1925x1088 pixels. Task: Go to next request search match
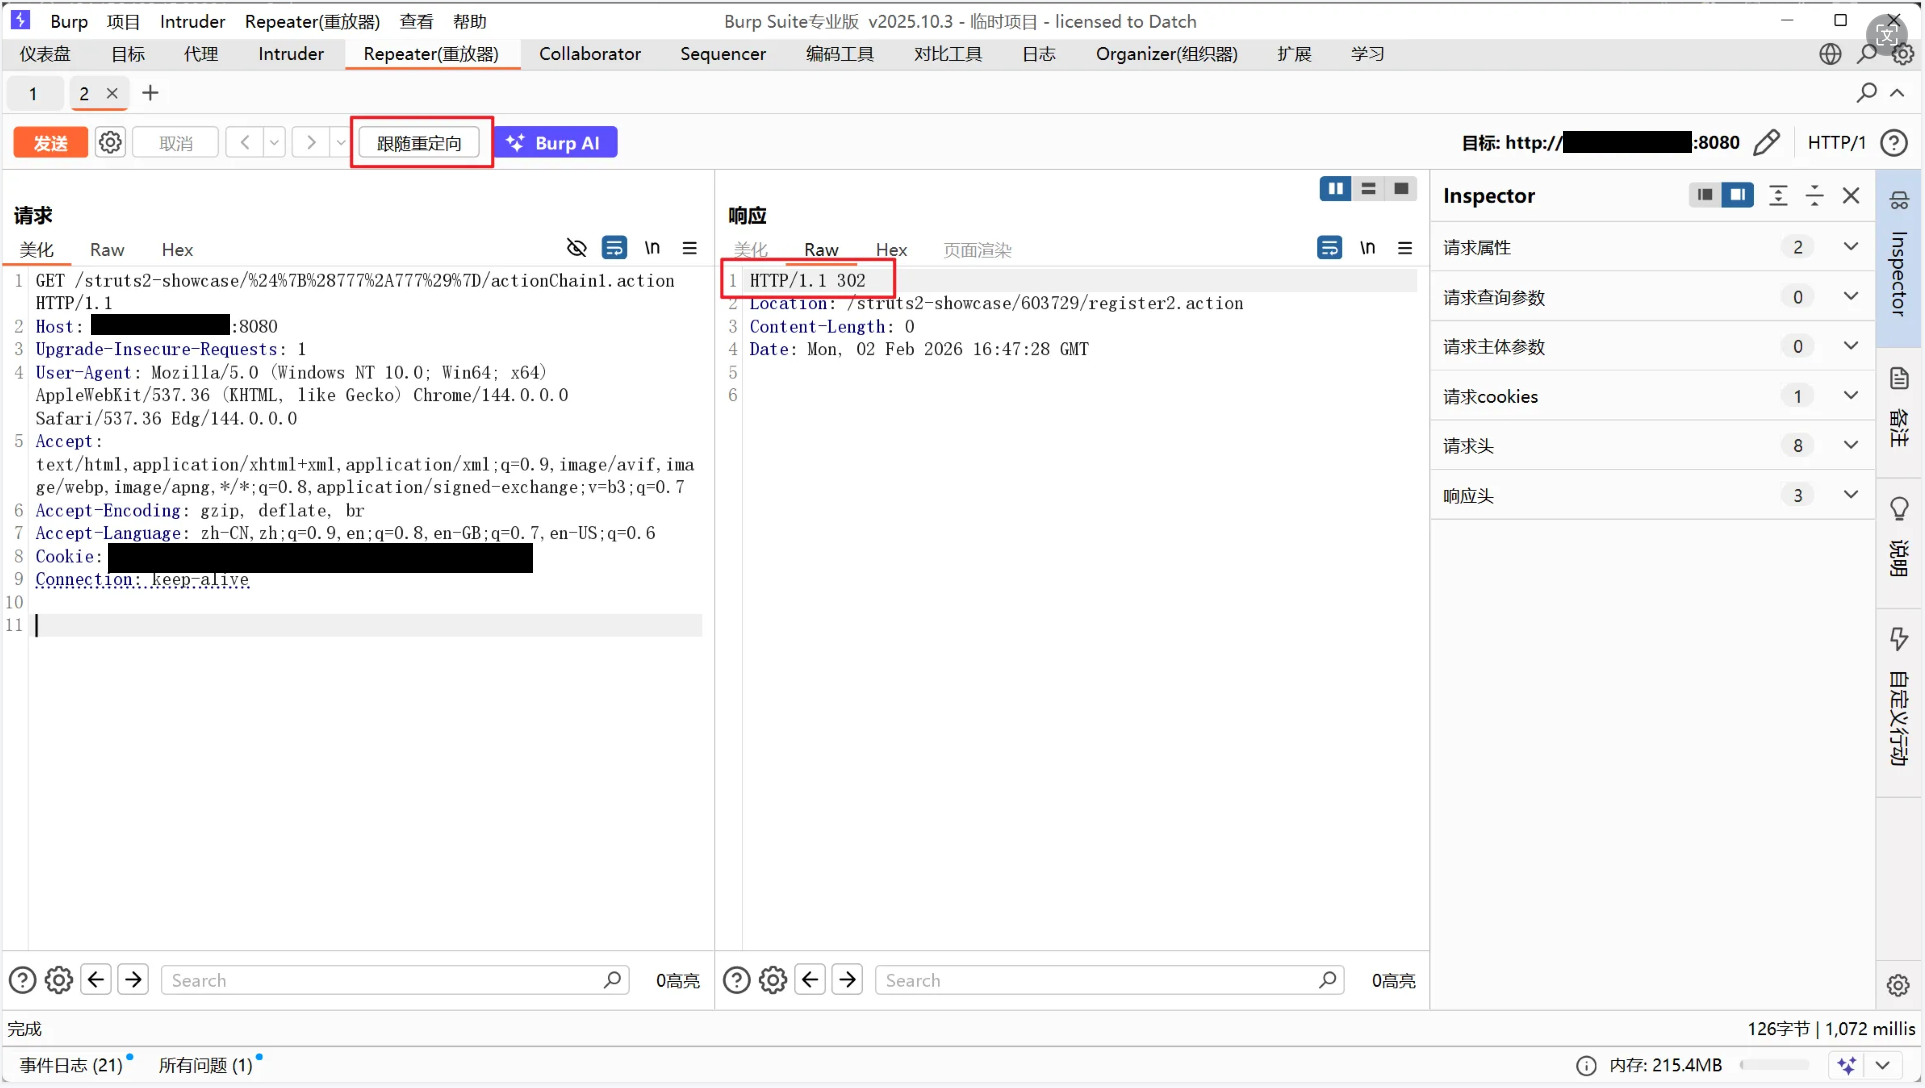pyautogui.click(x=133, y=980)
